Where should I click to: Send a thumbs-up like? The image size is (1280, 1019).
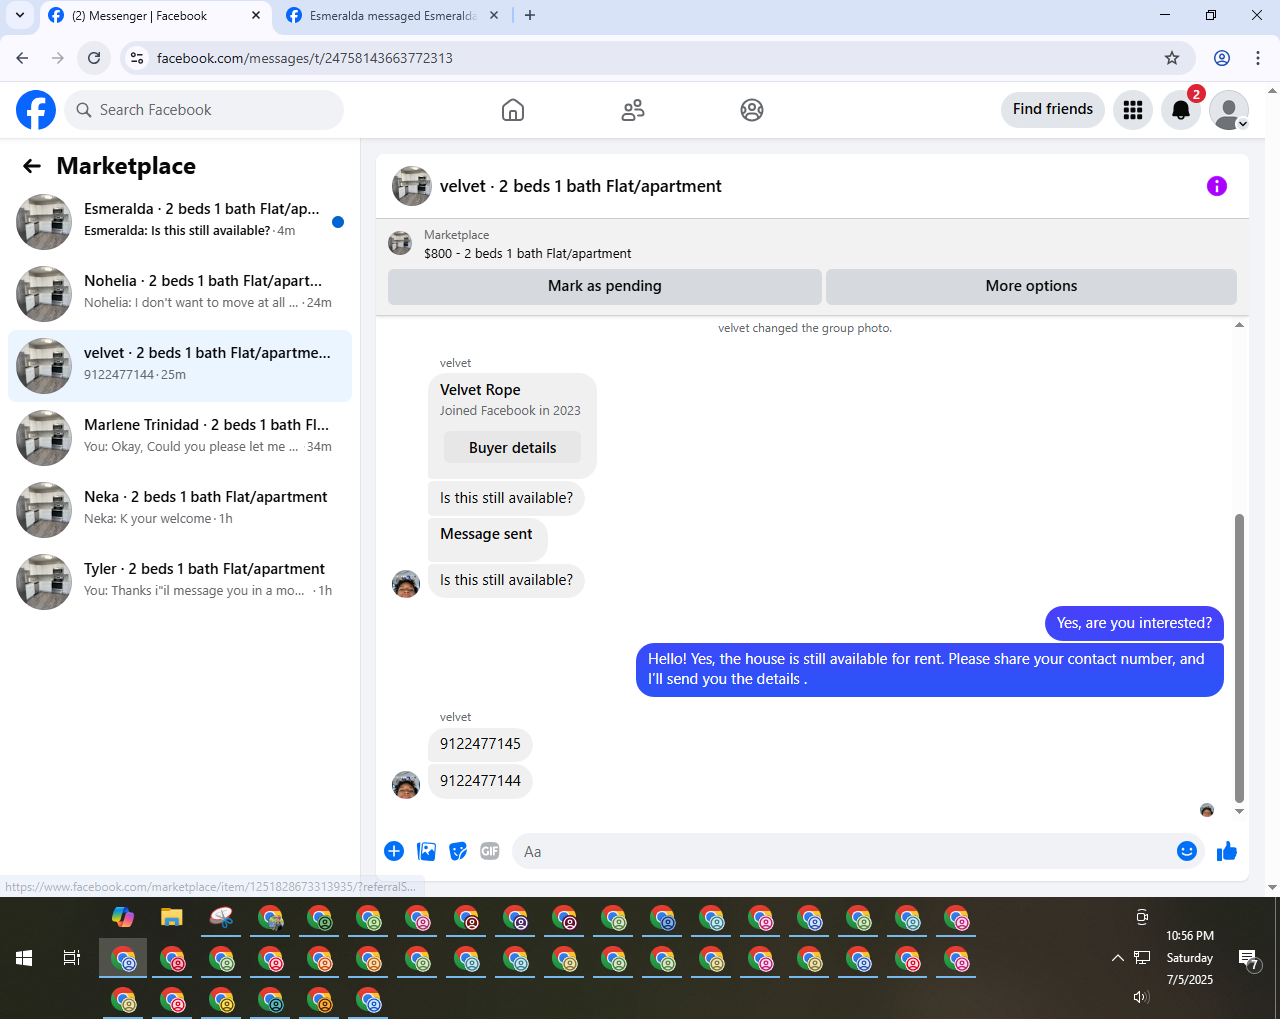[x=1227, y=851]
